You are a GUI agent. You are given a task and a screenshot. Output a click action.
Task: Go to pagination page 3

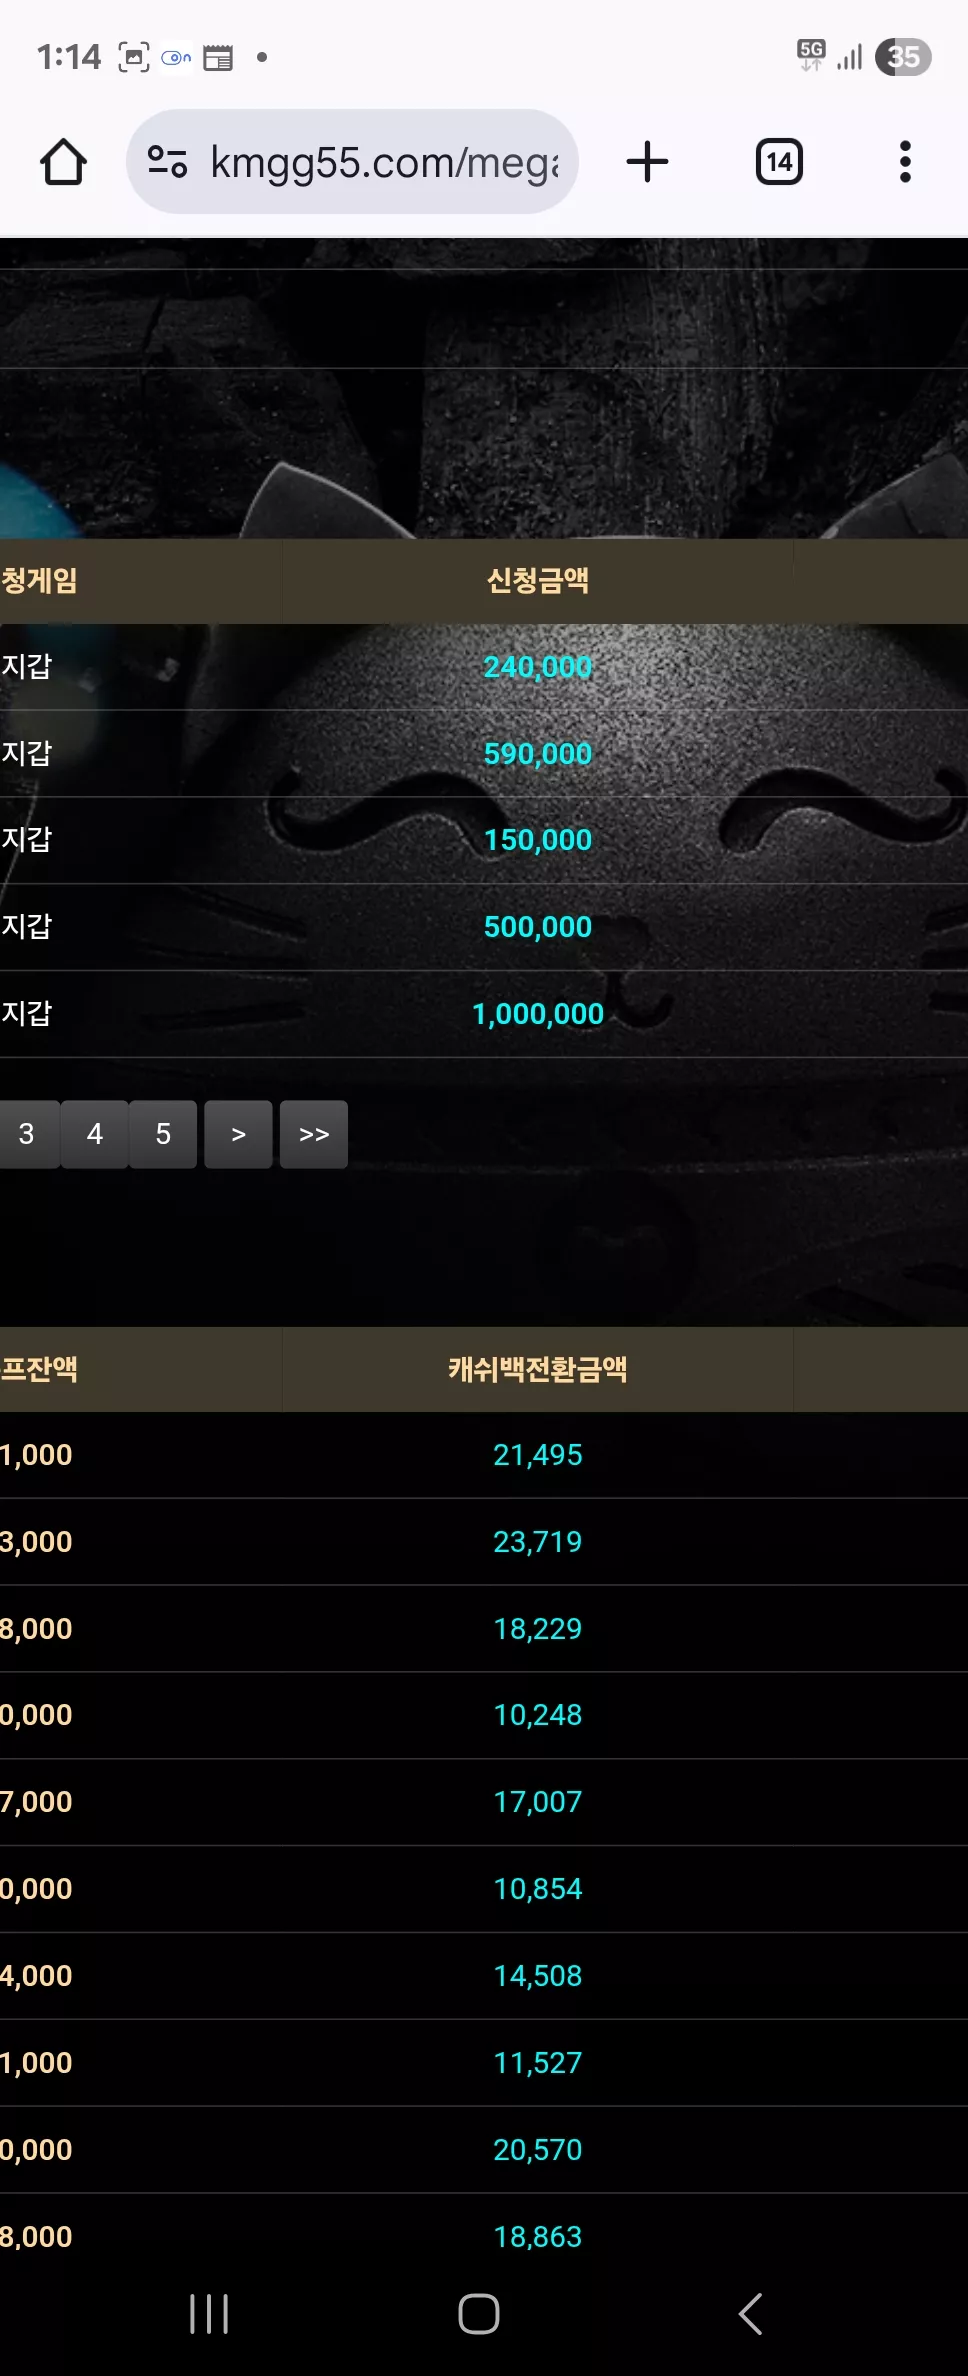coord(27,1134)
